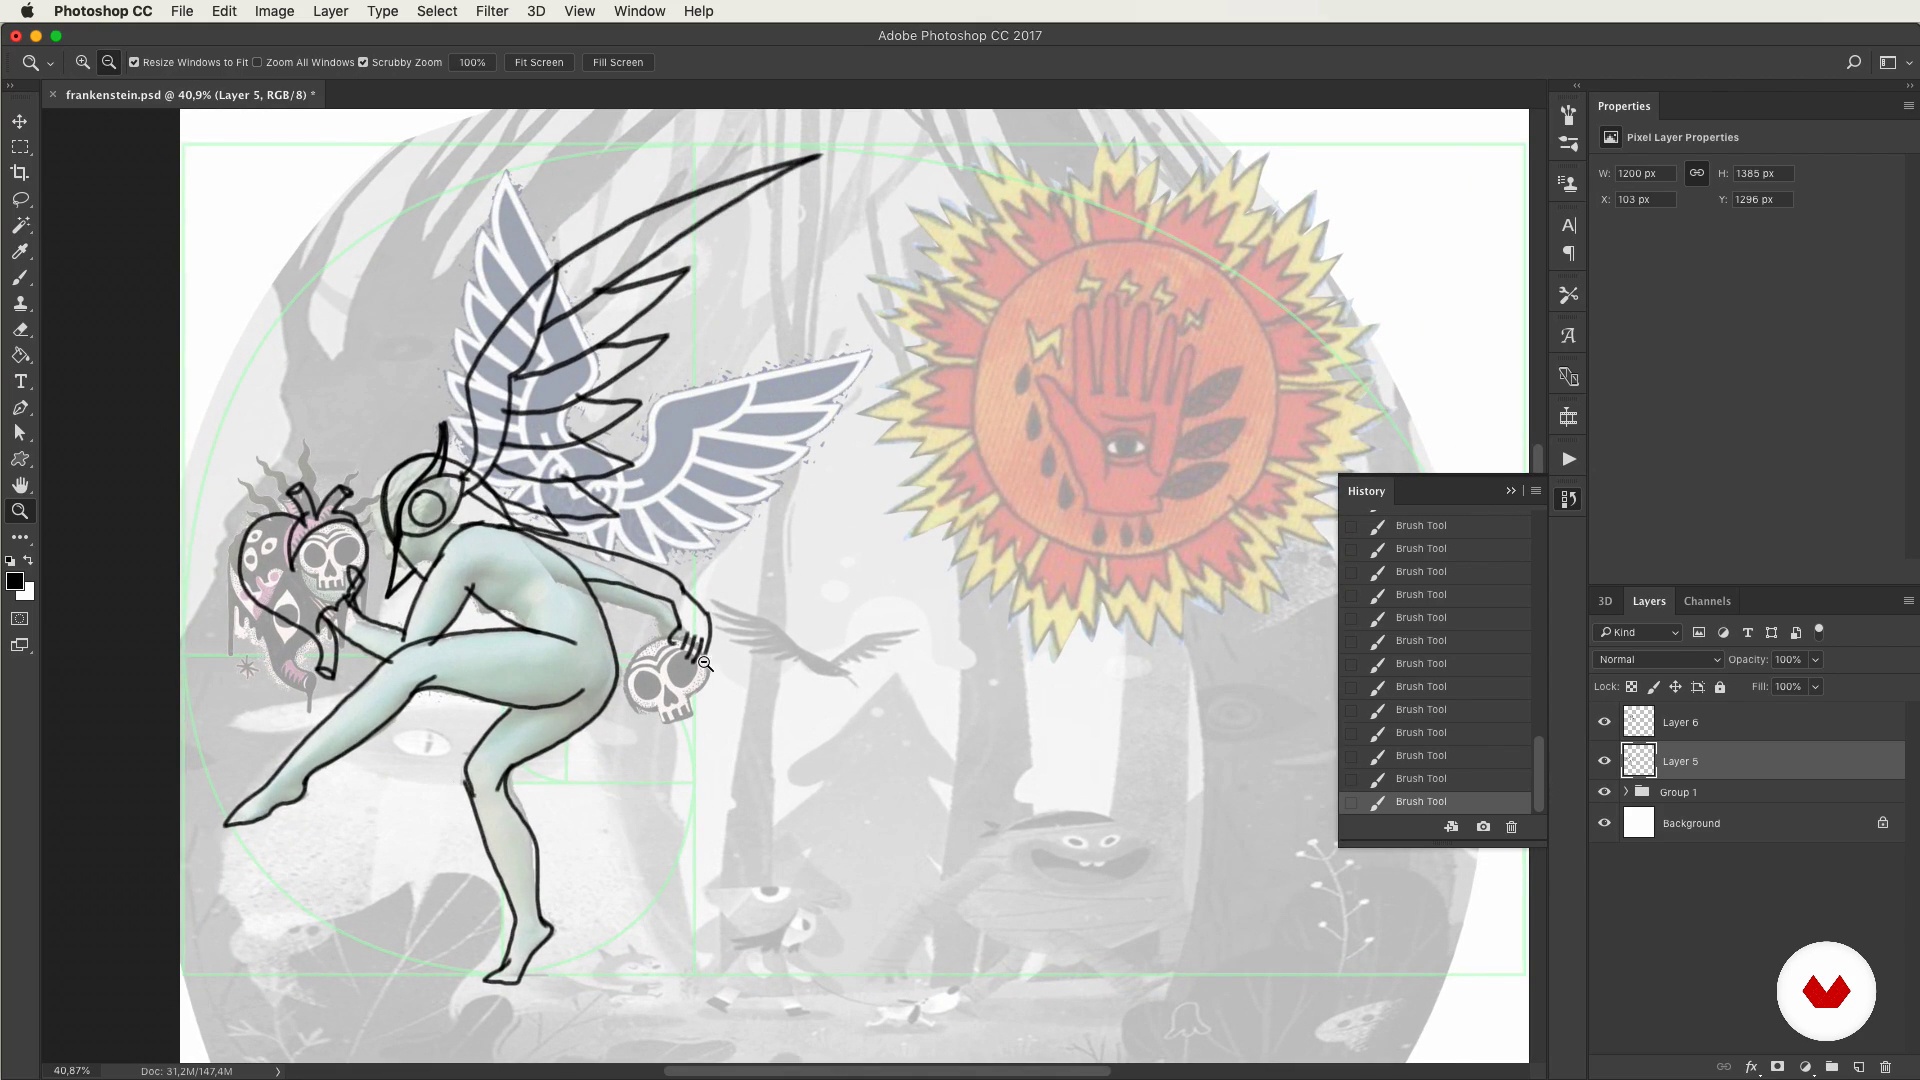Delete the selected layer
1920x1080 pixels.
click(1885, 1067)
